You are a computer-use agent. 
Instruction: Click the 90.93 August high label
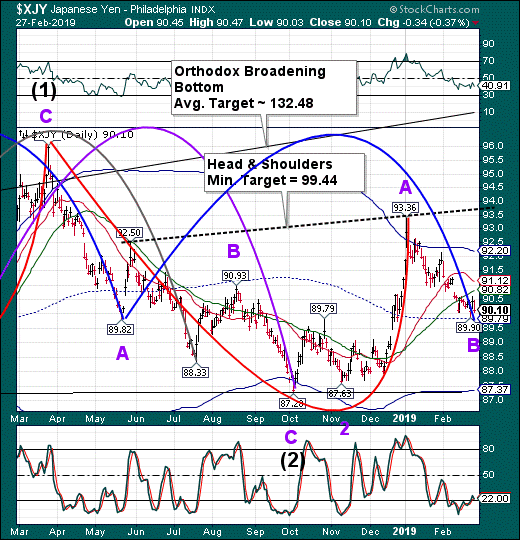pyautogui.click(x=235, y=276)
